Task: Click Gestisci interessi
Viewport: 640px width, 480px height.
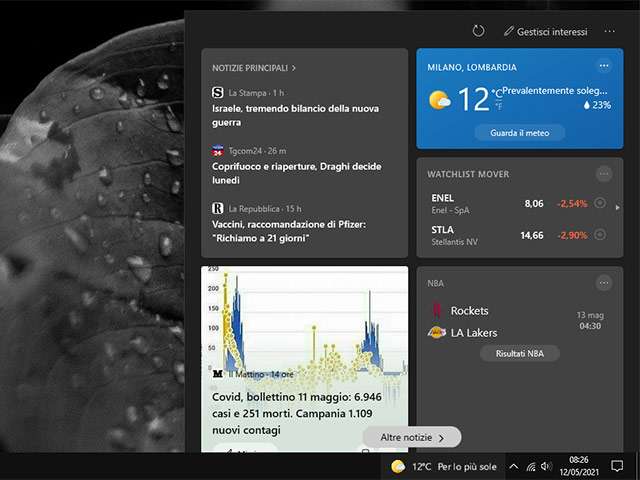Action: pos(546,32)
